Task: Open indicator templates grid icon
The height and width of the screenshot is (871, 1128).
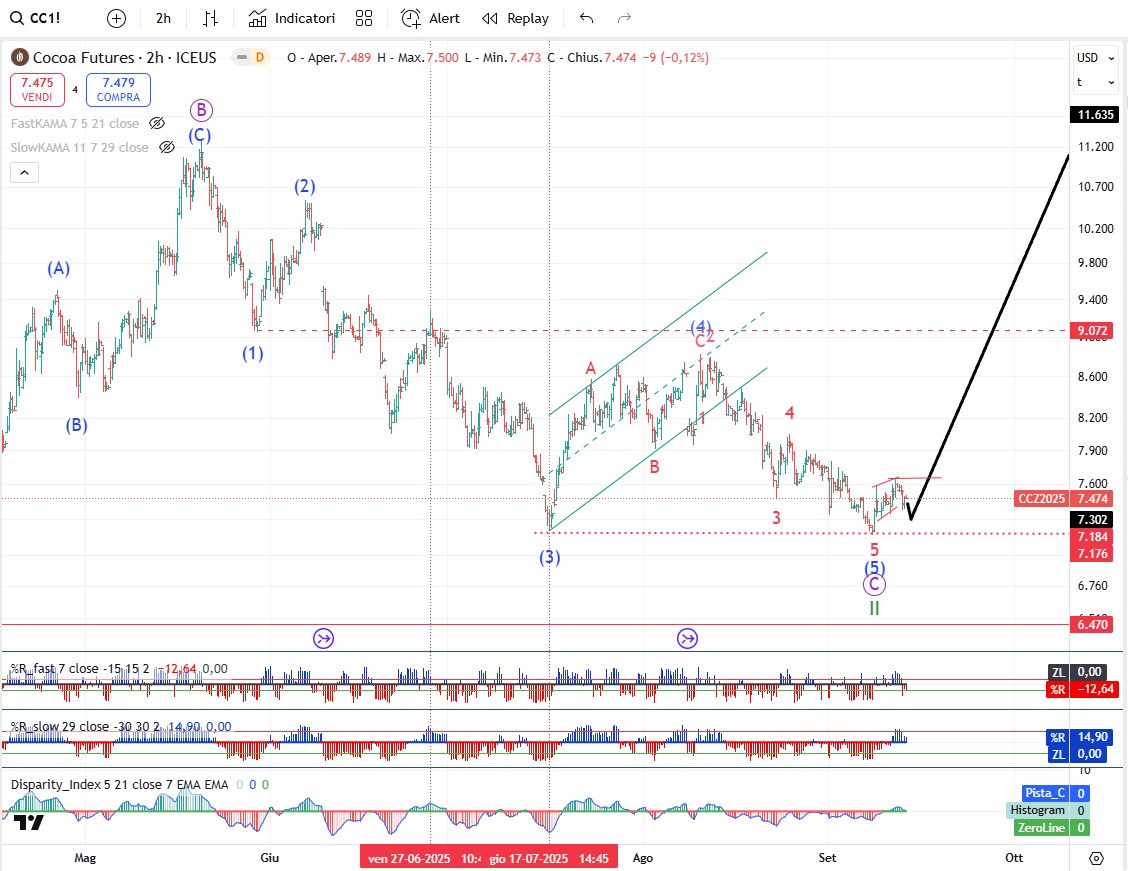Action: click(x=364, y=19)
